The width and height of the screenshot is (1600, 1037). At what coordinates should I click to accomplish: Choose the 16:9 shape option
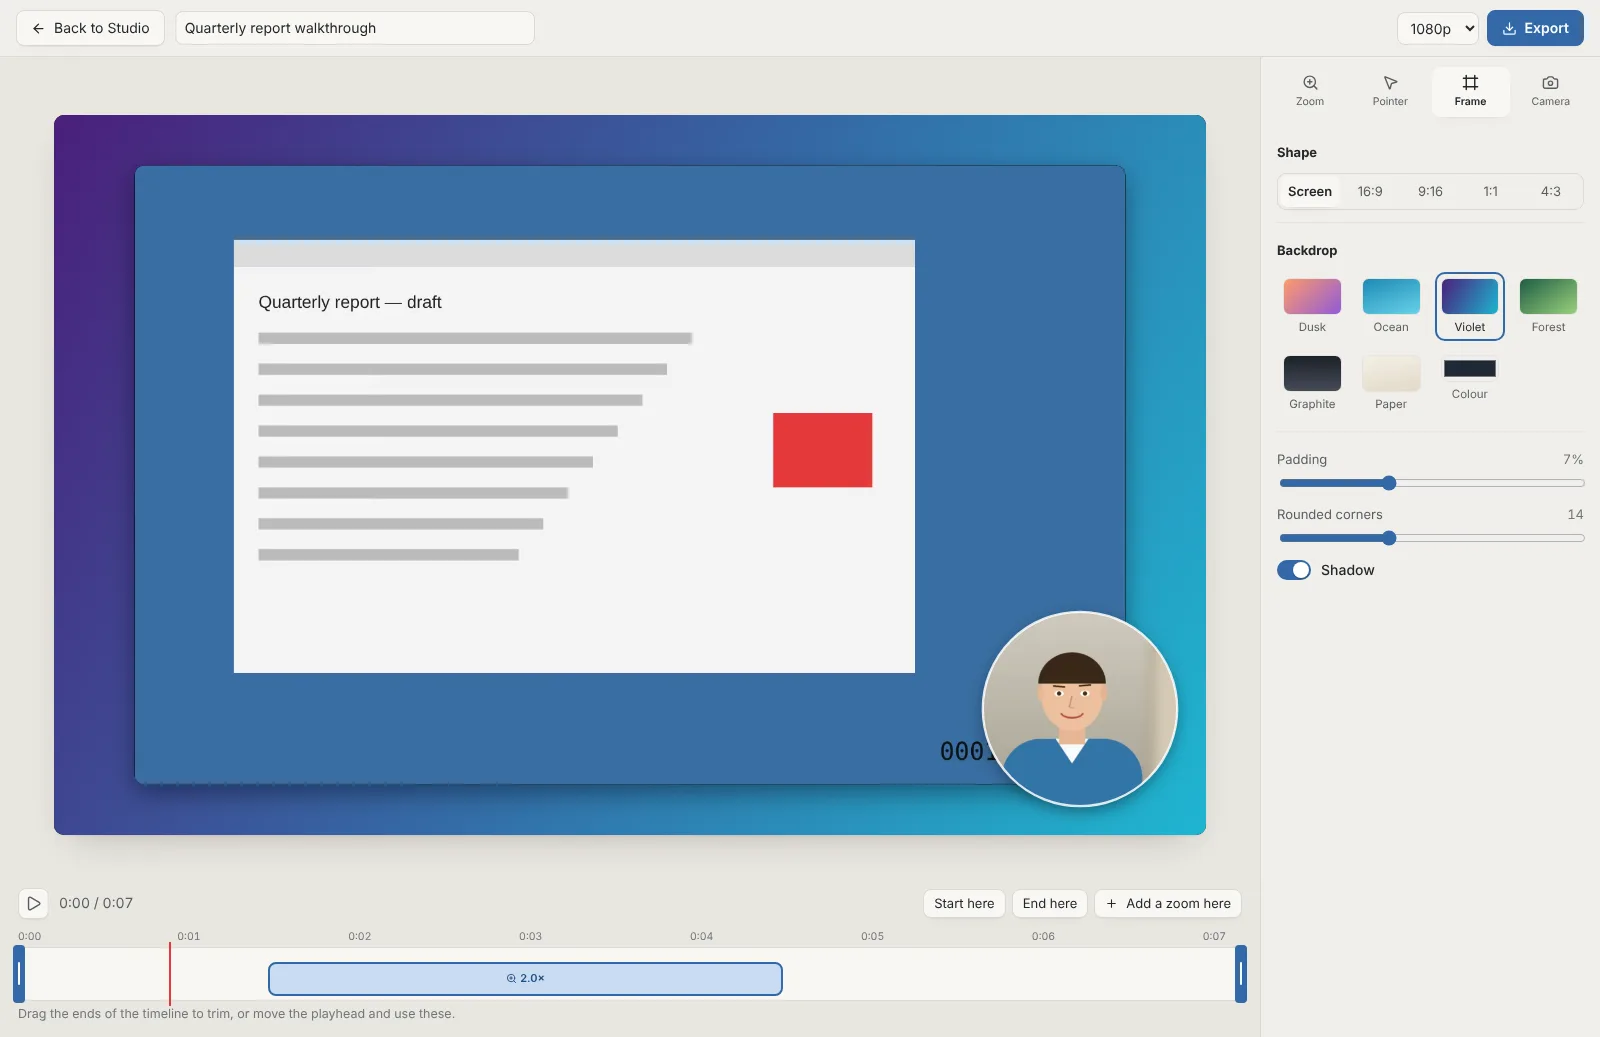(1370, 191)
